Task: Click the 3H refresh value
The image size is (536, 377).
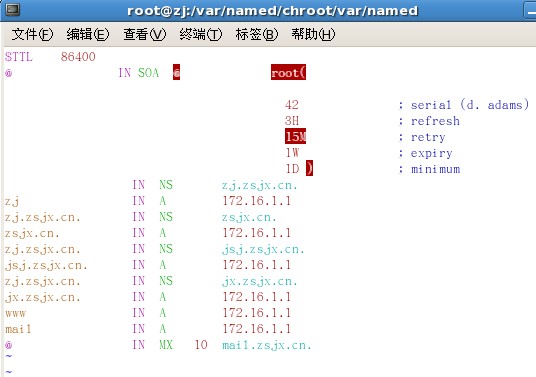Action: 292,121
